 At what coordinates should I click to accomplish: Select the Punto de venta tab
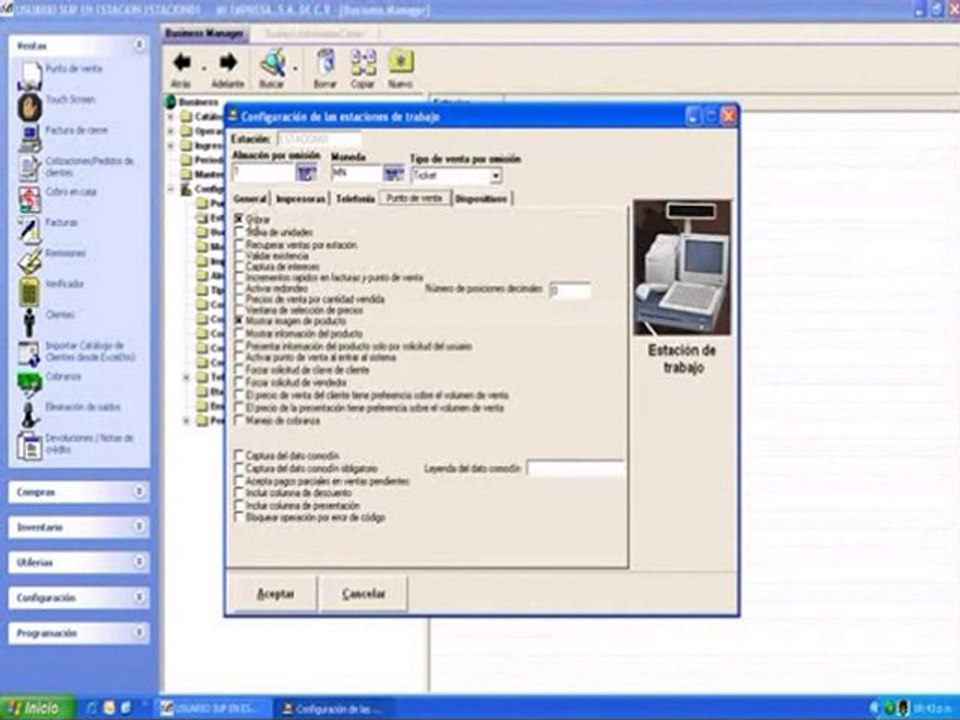tap(414, 198)
